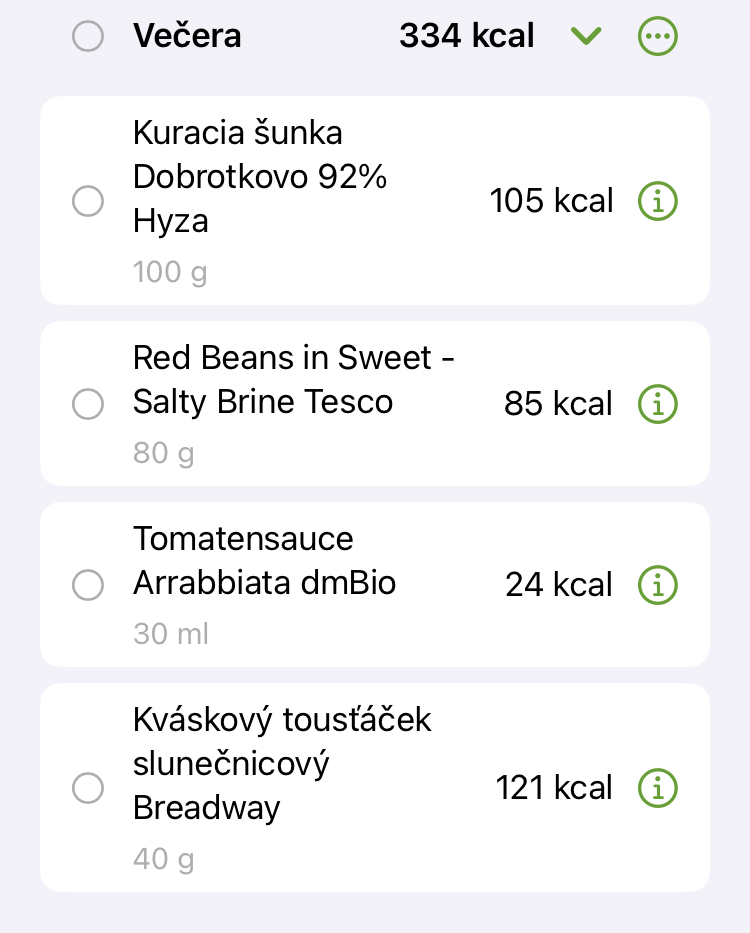750x933 pixels.
Task: View info for Kváskový tousťáček Breadway
Action: [657, 788]
